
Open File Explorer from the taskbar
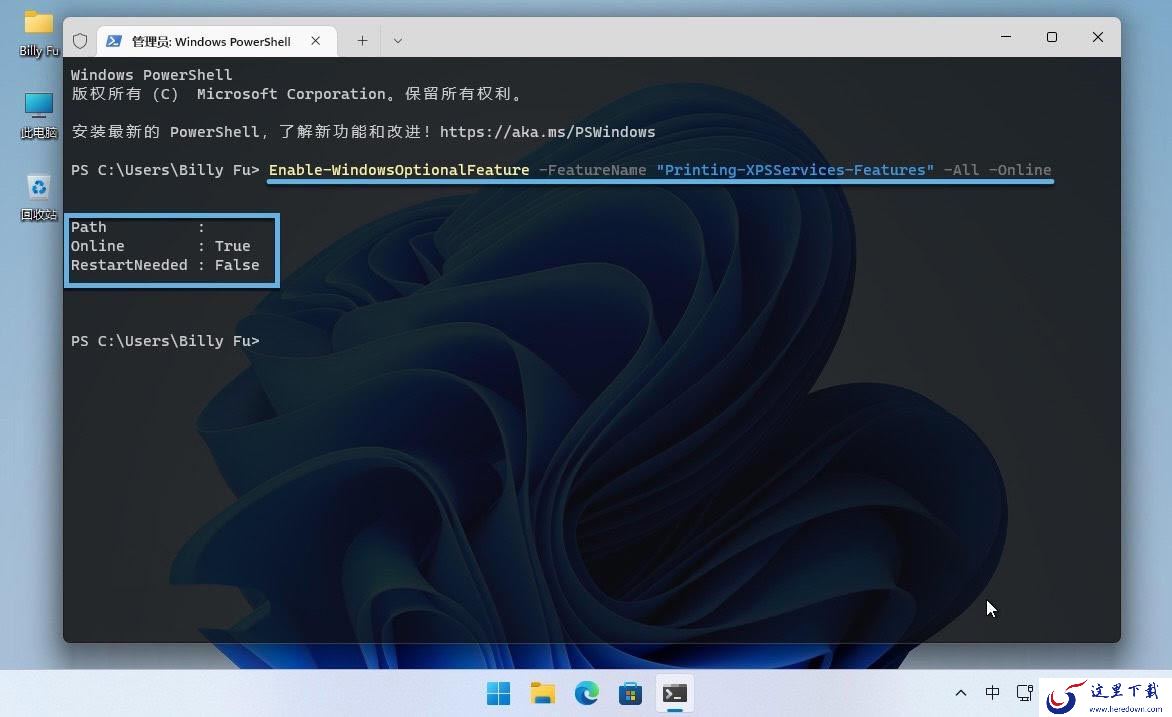[543, 694]
